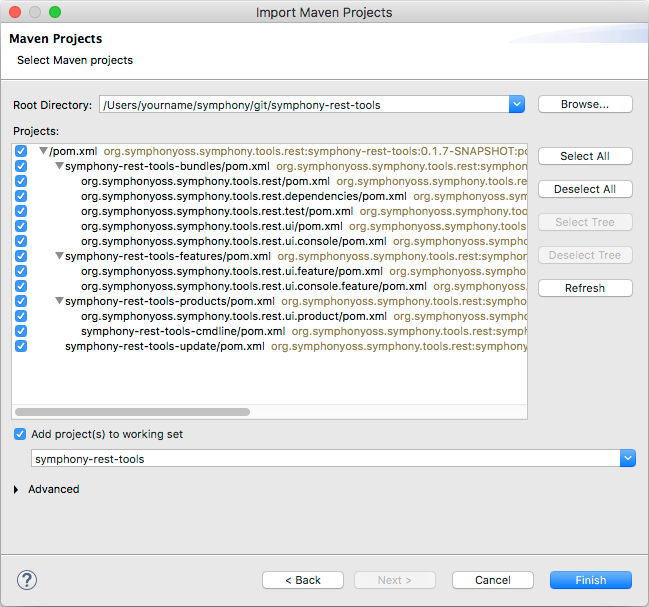649x607 pixels.
Task: Click the horizontal scrollbar of Projects list
Action: [132, 412]
